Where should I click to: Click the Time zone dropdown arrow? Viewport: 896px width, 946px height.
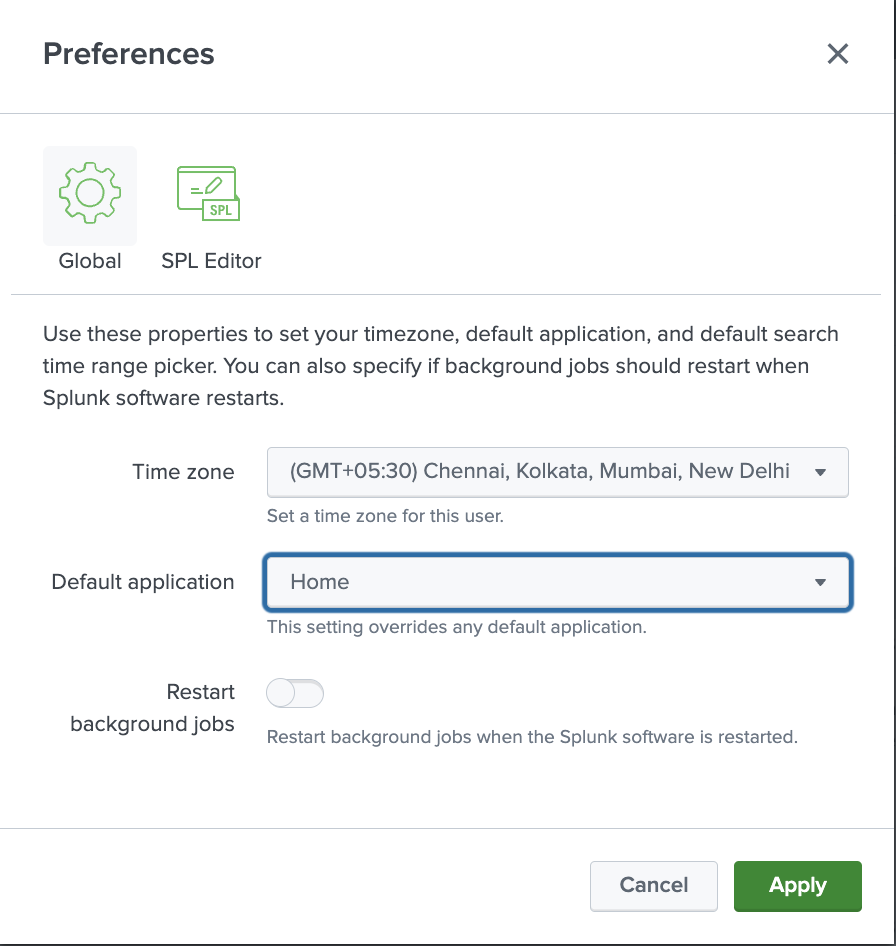823,471
